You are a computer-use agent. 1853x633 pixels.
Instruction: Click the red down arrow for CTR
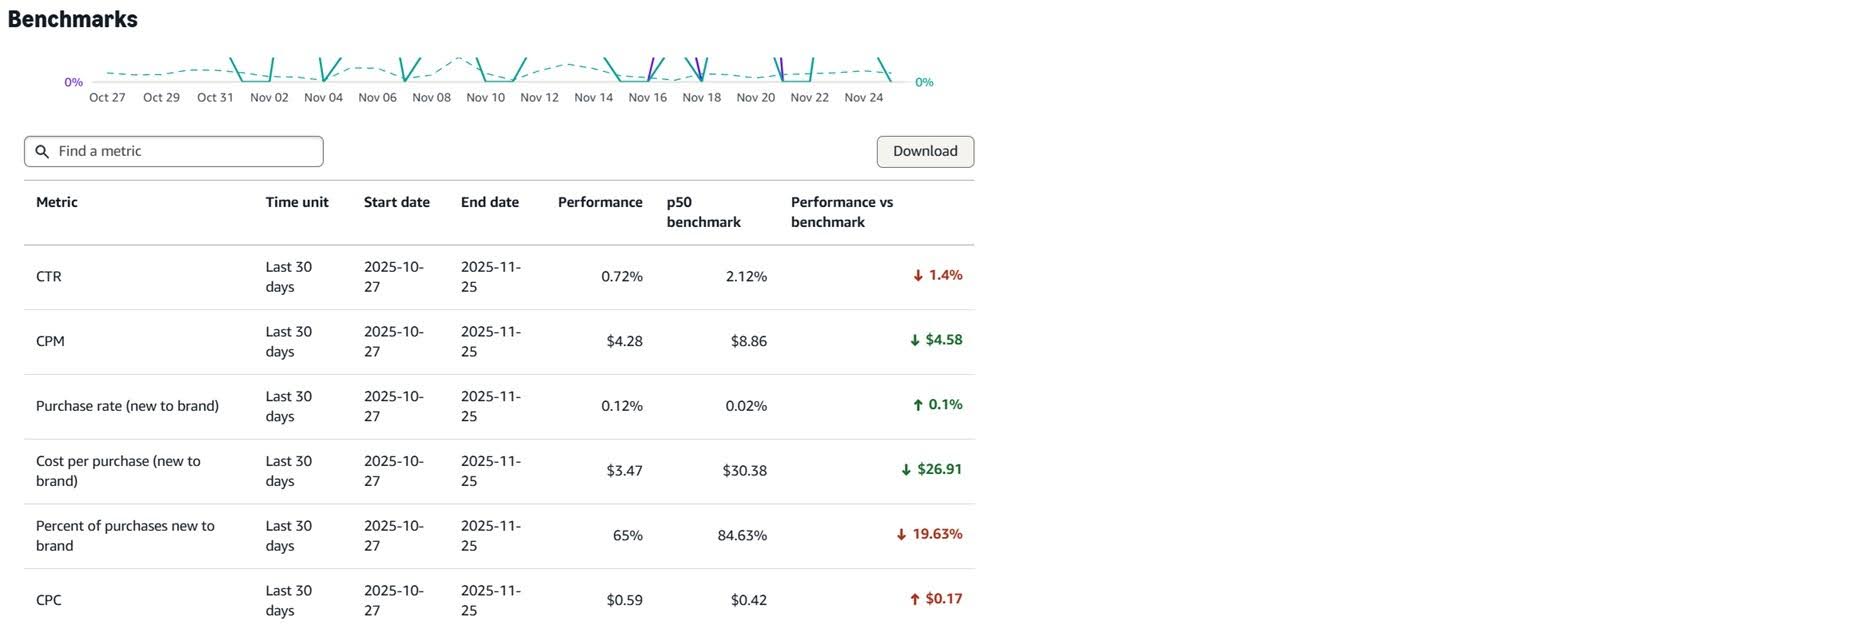point(918,275)
